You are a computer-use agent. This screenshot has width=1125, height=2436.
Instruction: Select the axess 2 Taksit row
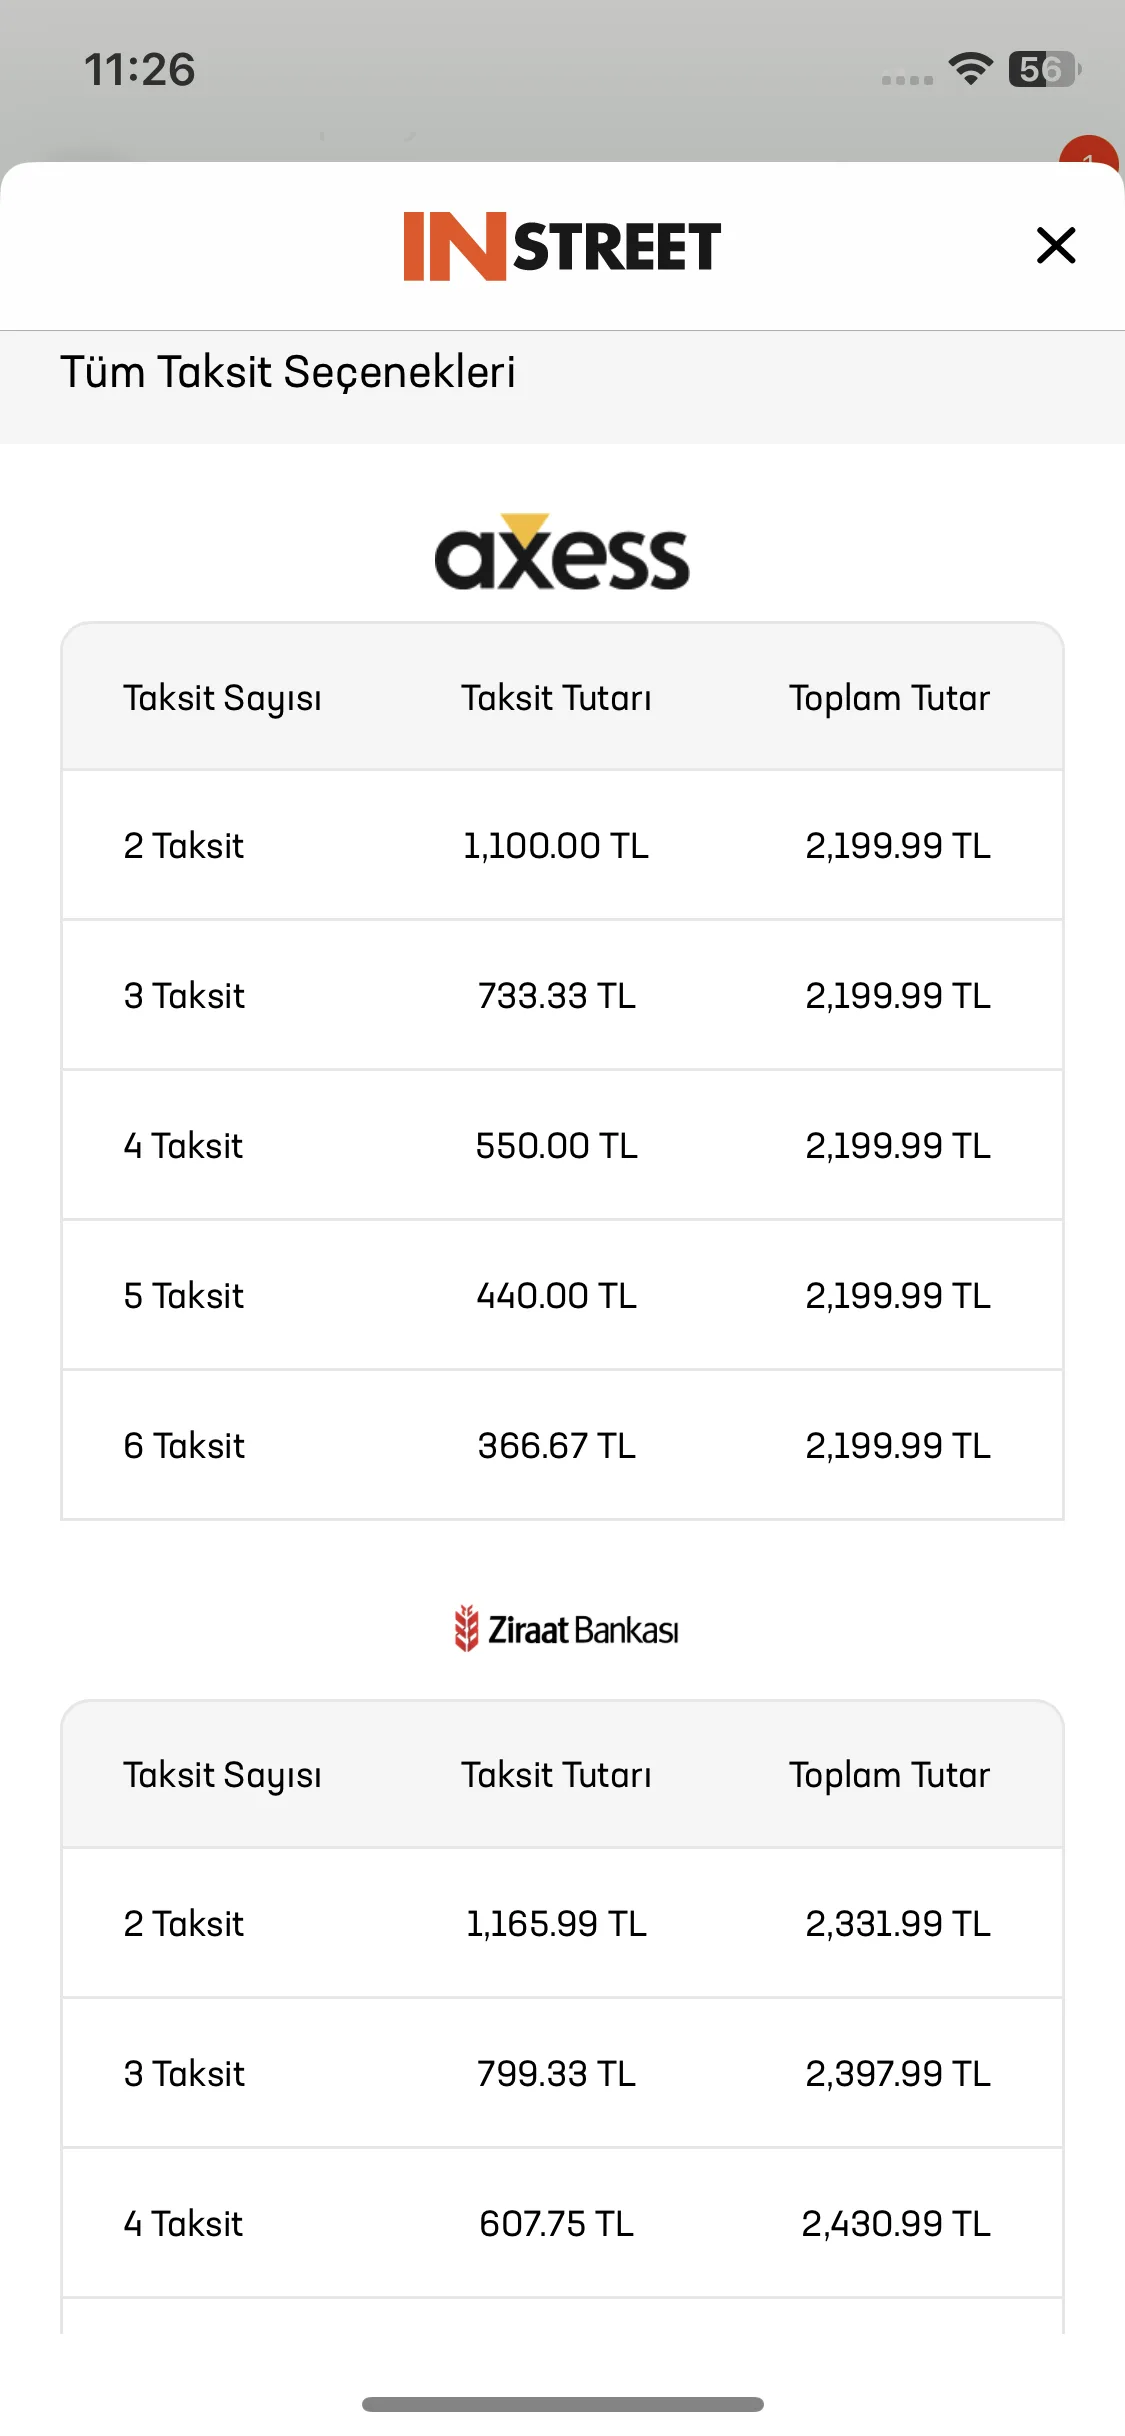[x=562, y=845]
